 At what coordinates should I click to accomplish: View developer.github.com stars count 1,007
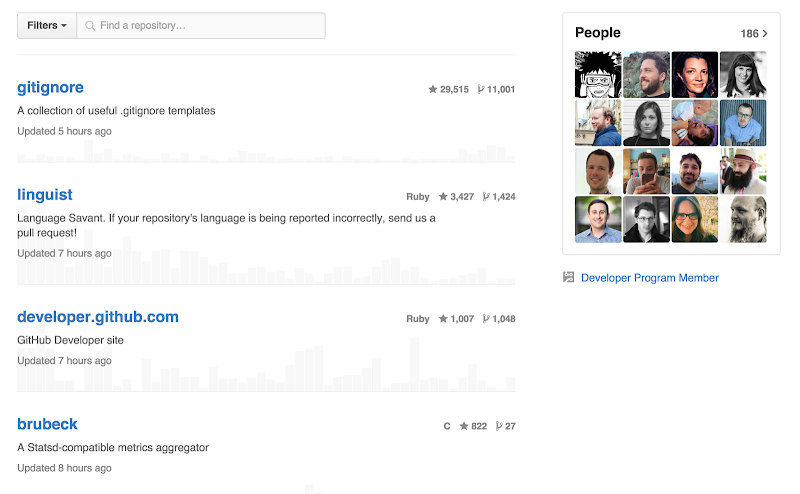[x=457, y=319]
